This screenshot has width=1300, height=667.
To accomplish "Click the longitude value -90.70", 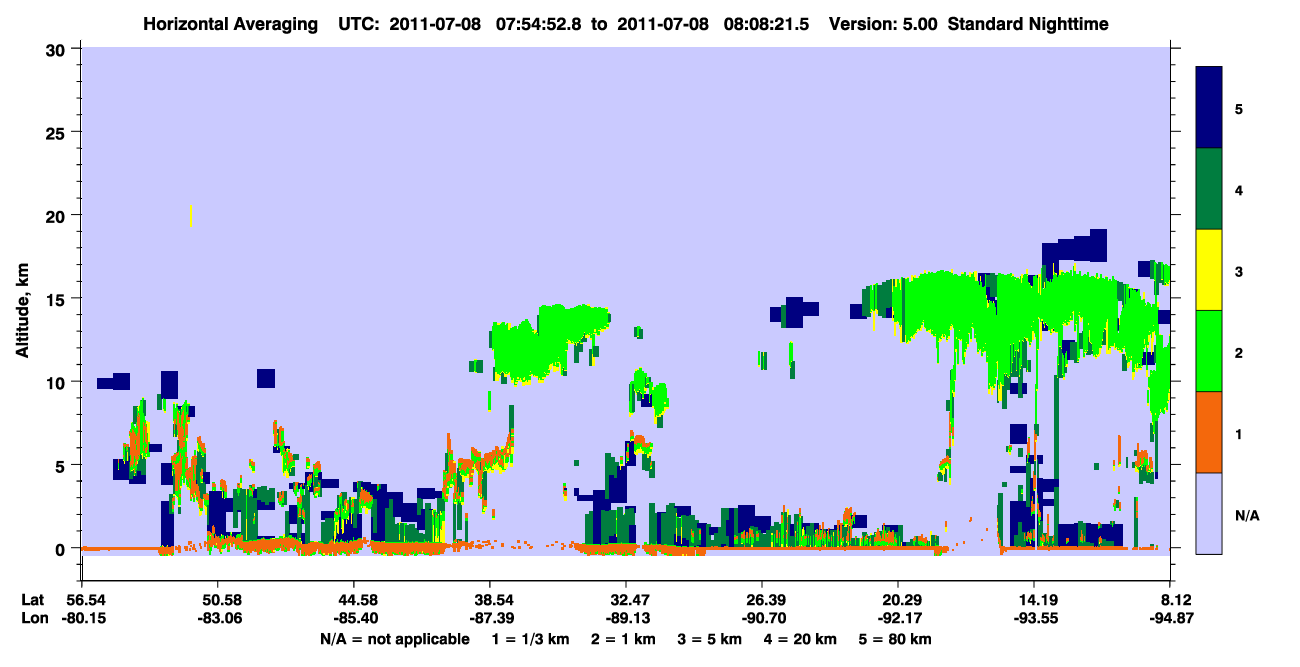I will tap(762, 617).
